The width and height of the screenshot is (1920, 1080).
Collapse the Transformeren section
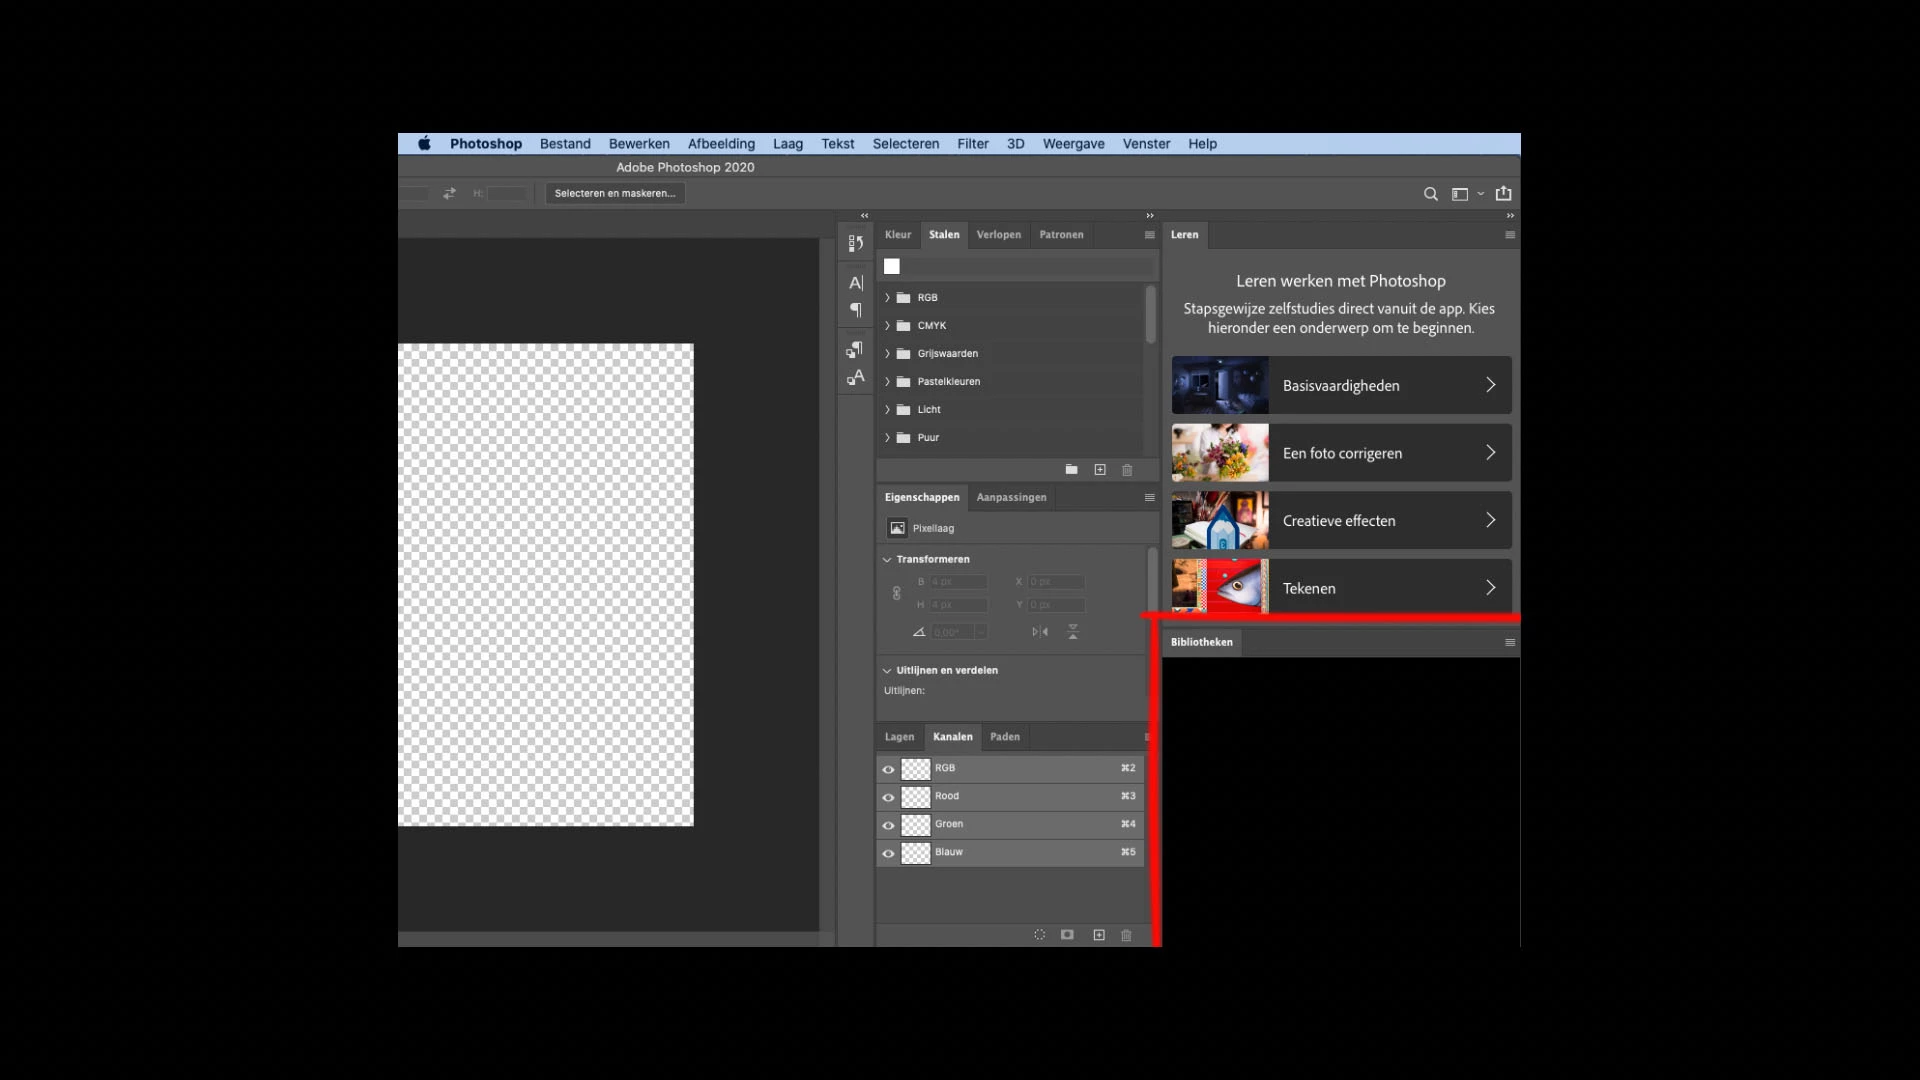click(x=887, y=559)
